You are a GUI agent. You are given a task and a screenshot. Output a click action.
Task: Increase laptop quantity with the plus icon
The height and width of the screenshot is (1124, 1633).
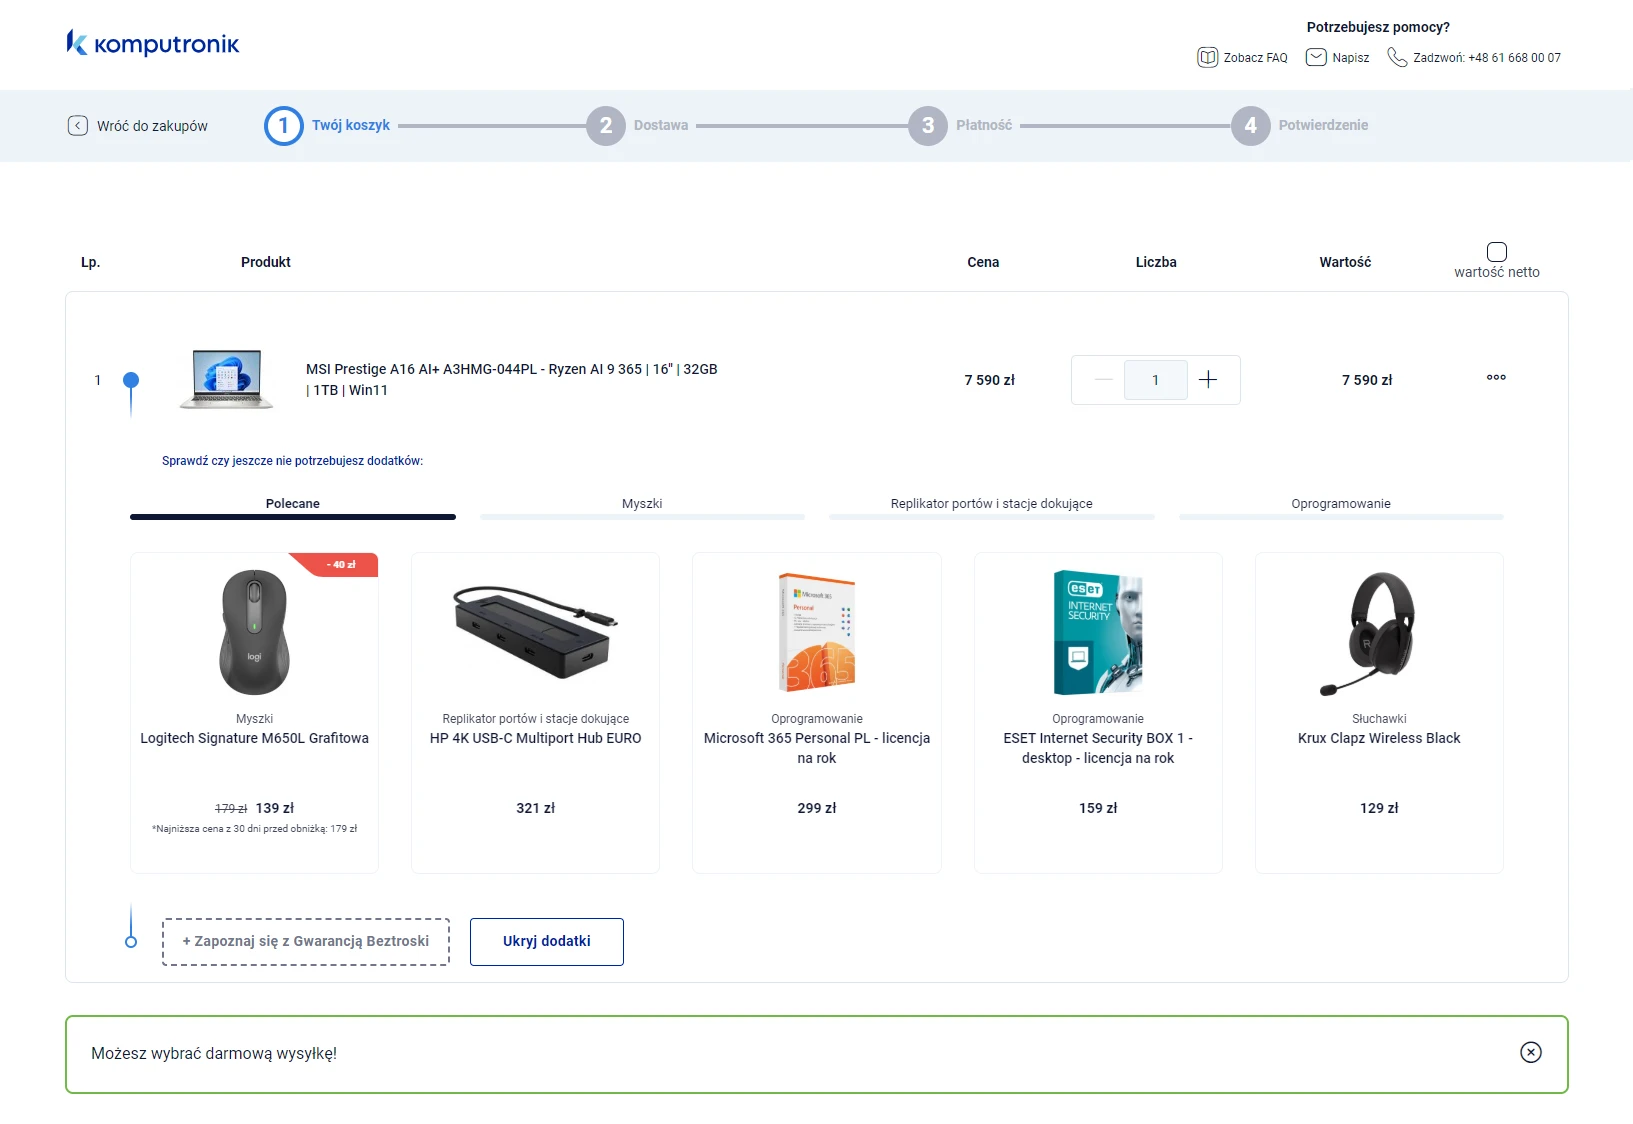(x=1208, y=380)
